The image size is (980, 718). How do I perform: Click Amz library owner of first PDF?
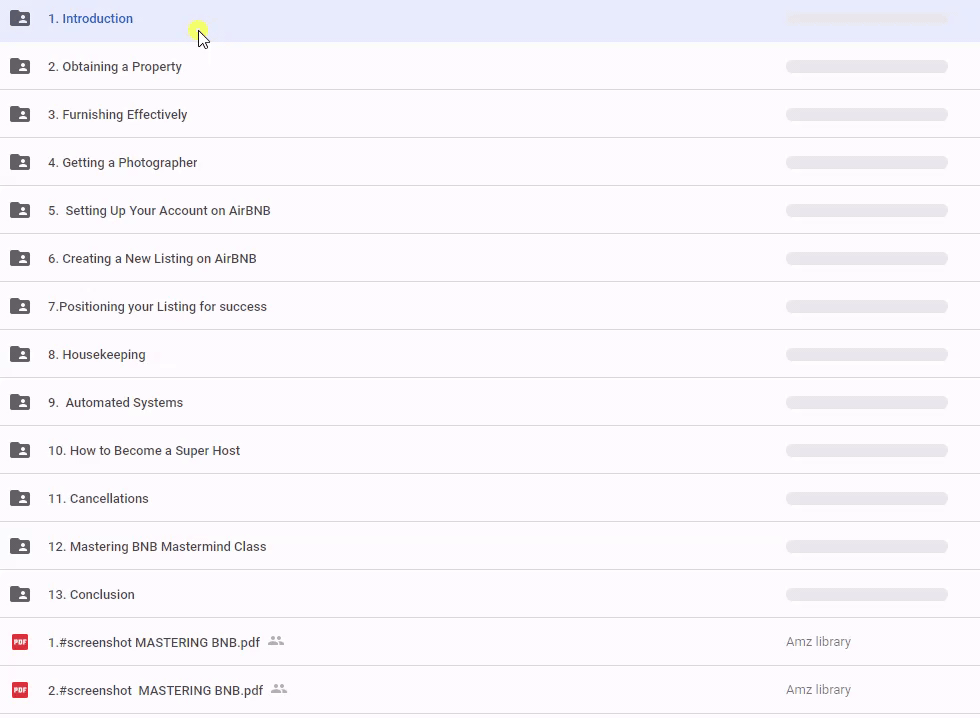[x=818, y=642]
